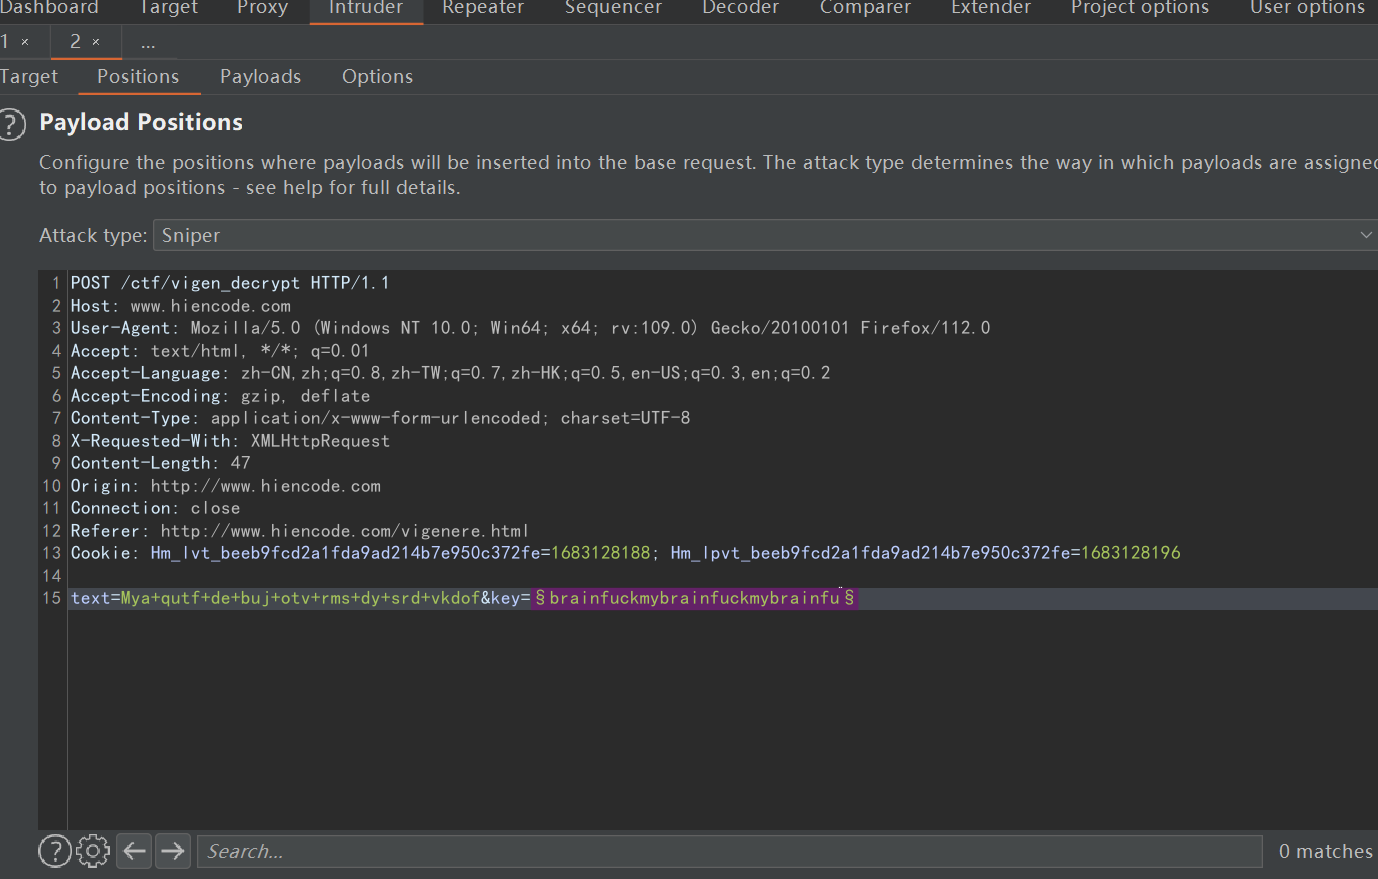This screenshot has width=1378, height=879.
Task: Click the Search input field
Action: coord(729,851)
